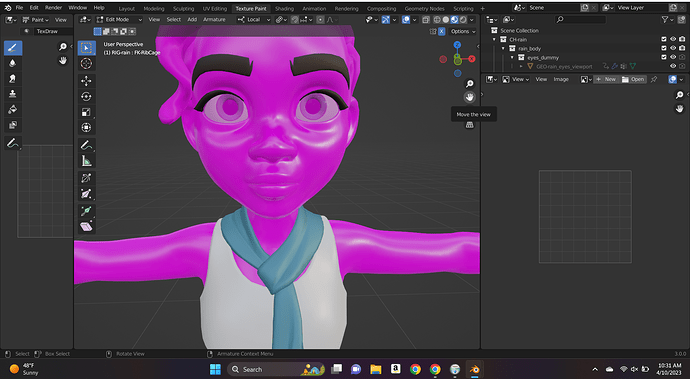Viewport: 690px width, 379px height.
Task: Click the Windows taskbar Search box
Action: 276,369
